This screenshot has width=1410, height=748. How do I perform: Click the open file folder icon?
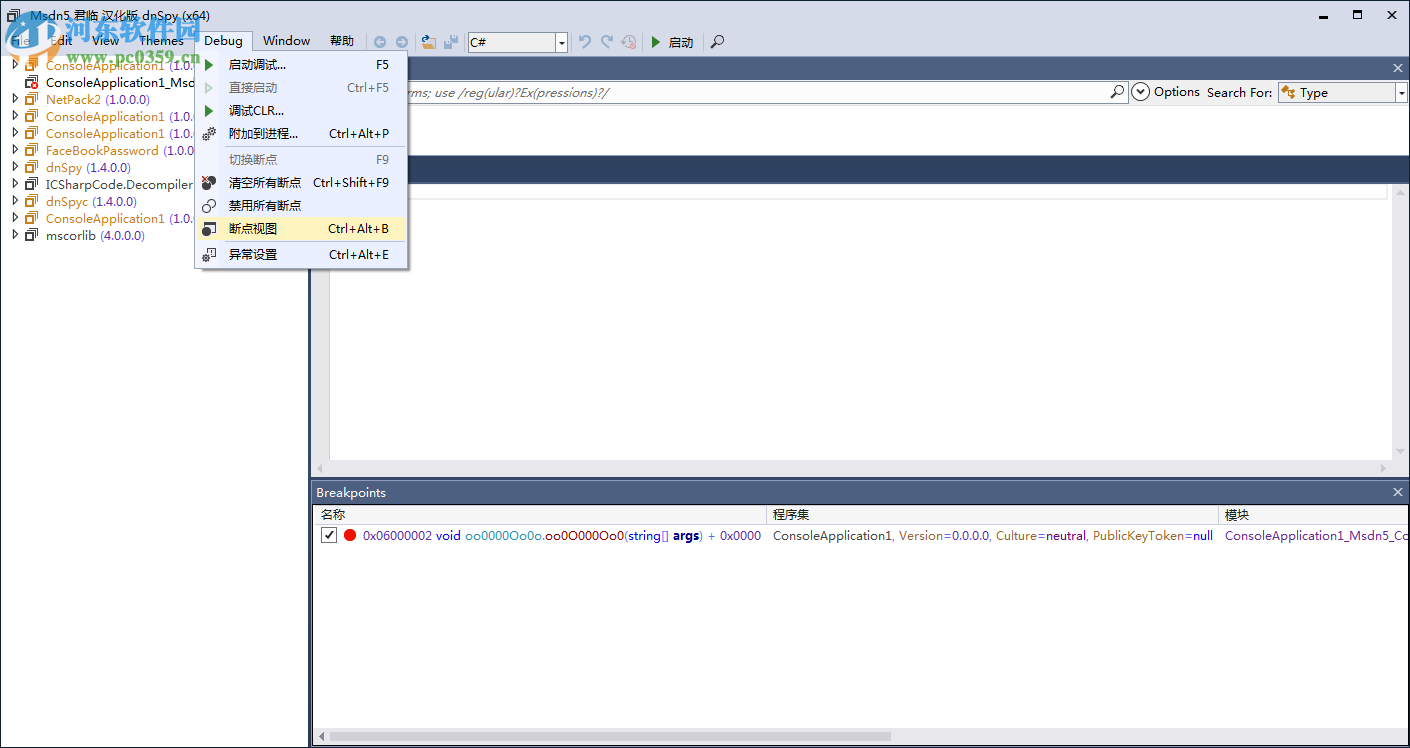tap(429, 42)
